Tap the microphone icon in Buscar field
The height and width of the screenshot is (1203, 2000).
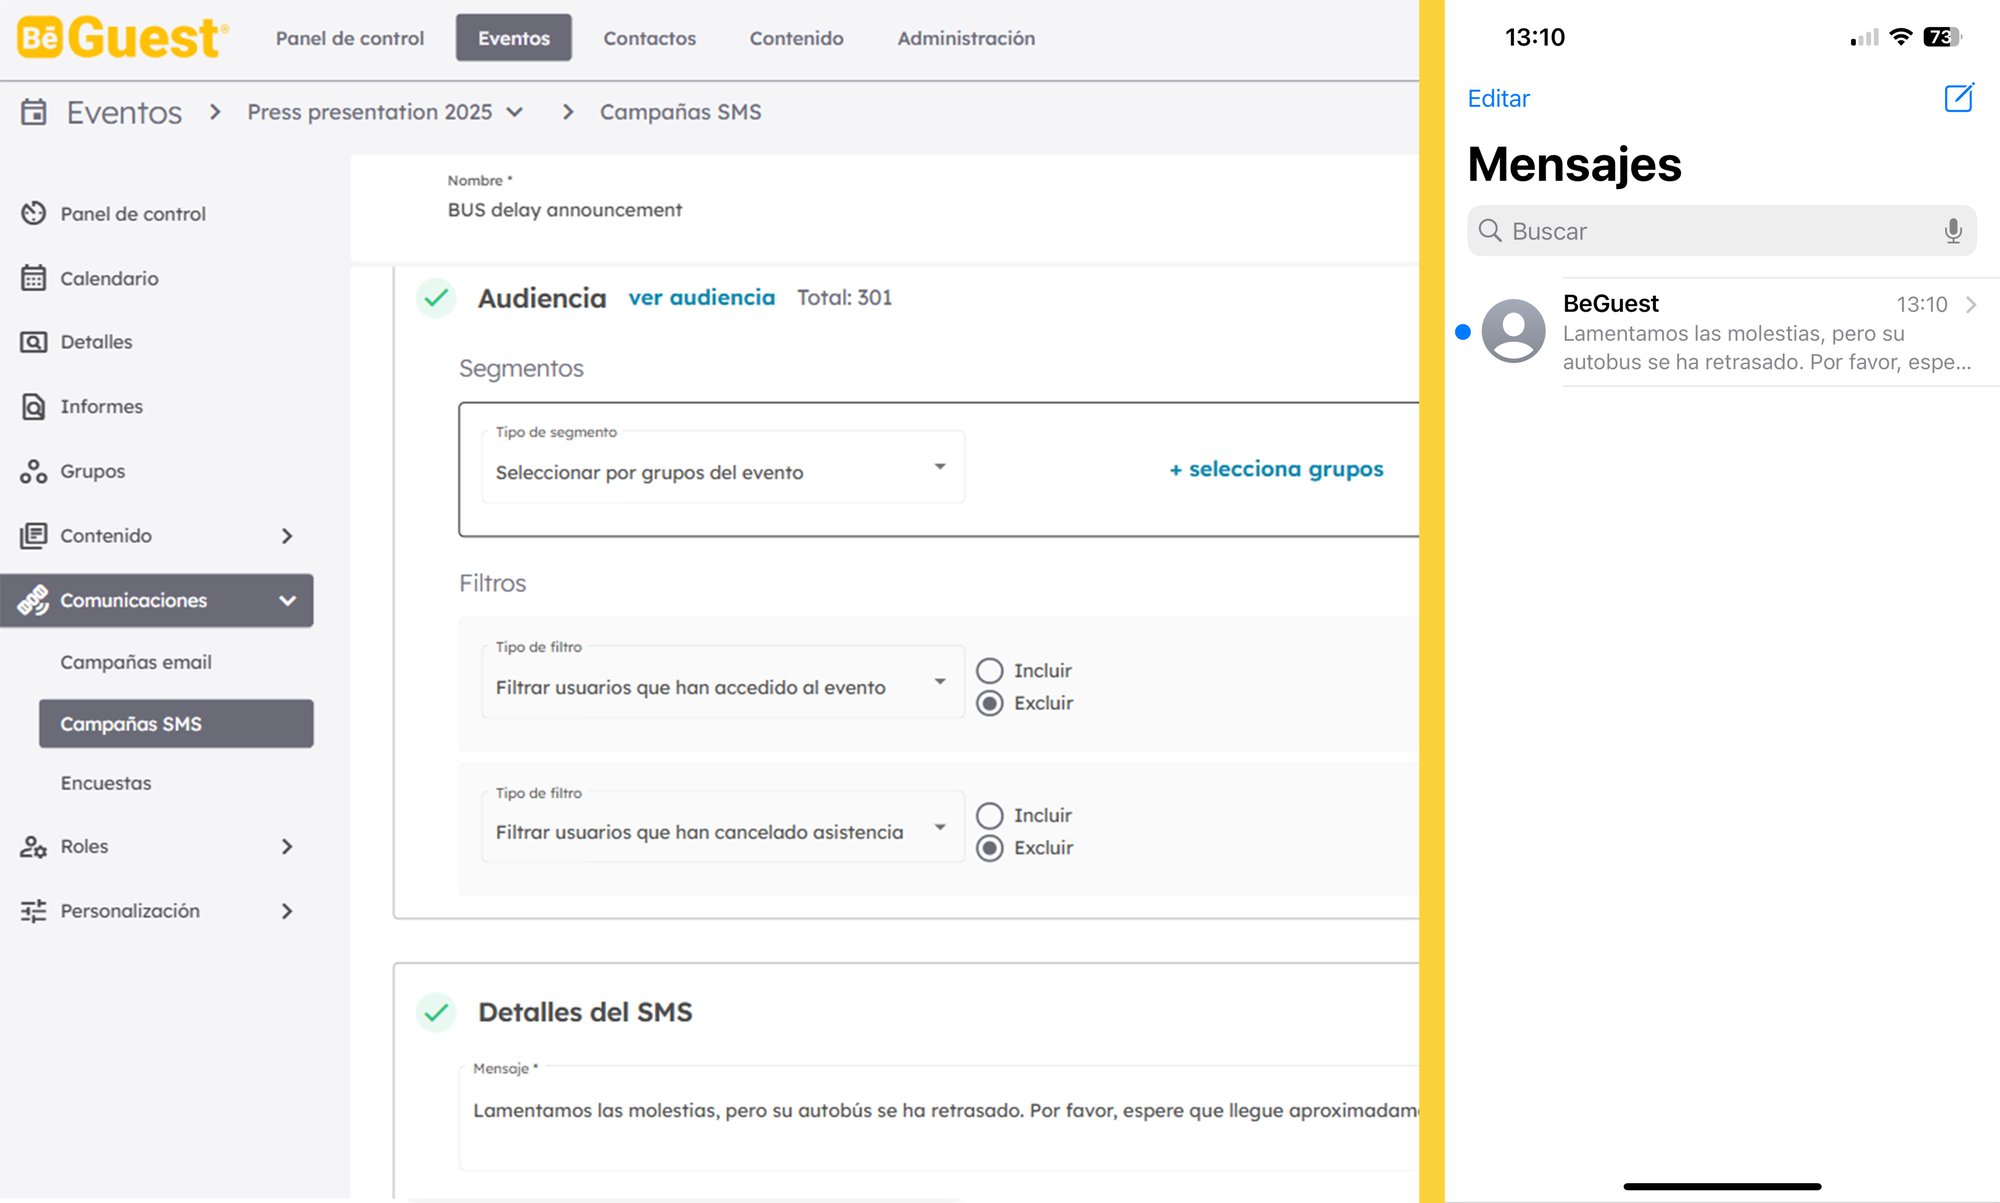(1953, 231)
